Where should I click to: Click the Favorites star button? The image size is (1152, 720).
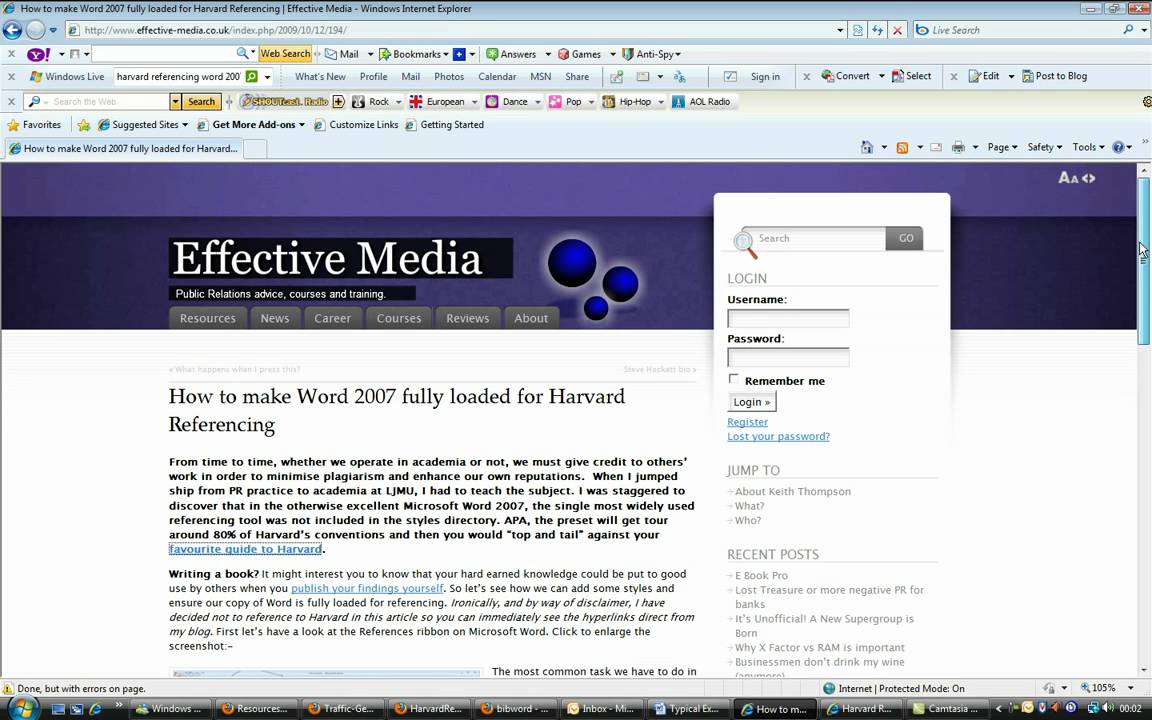pyautogui.click(x=34, y=125)
